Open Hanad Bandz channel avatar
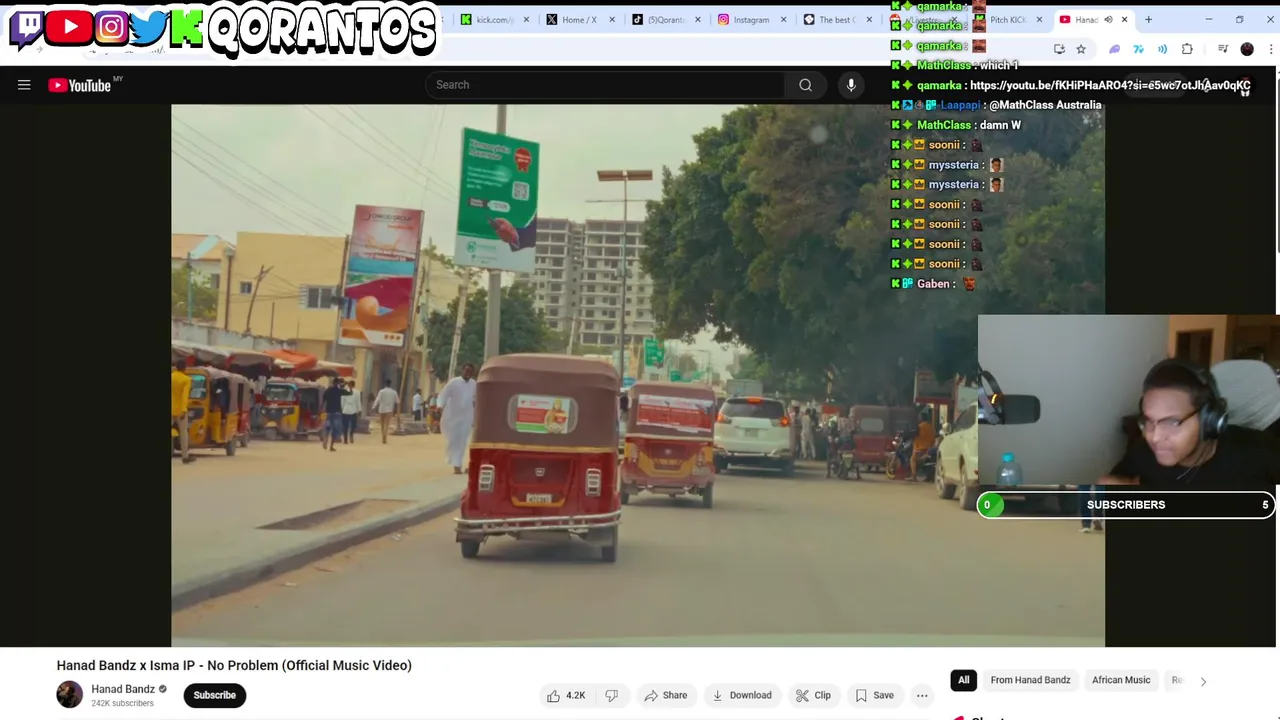1280x720 pixels. pyautogui.click(x=69, y=695)
